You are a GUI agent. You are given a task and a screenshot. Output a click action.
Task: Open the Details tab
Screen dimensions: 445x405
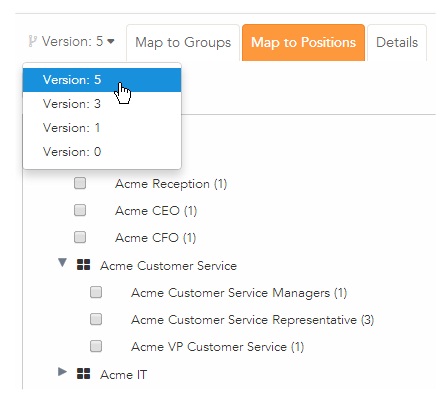(397, 43)
